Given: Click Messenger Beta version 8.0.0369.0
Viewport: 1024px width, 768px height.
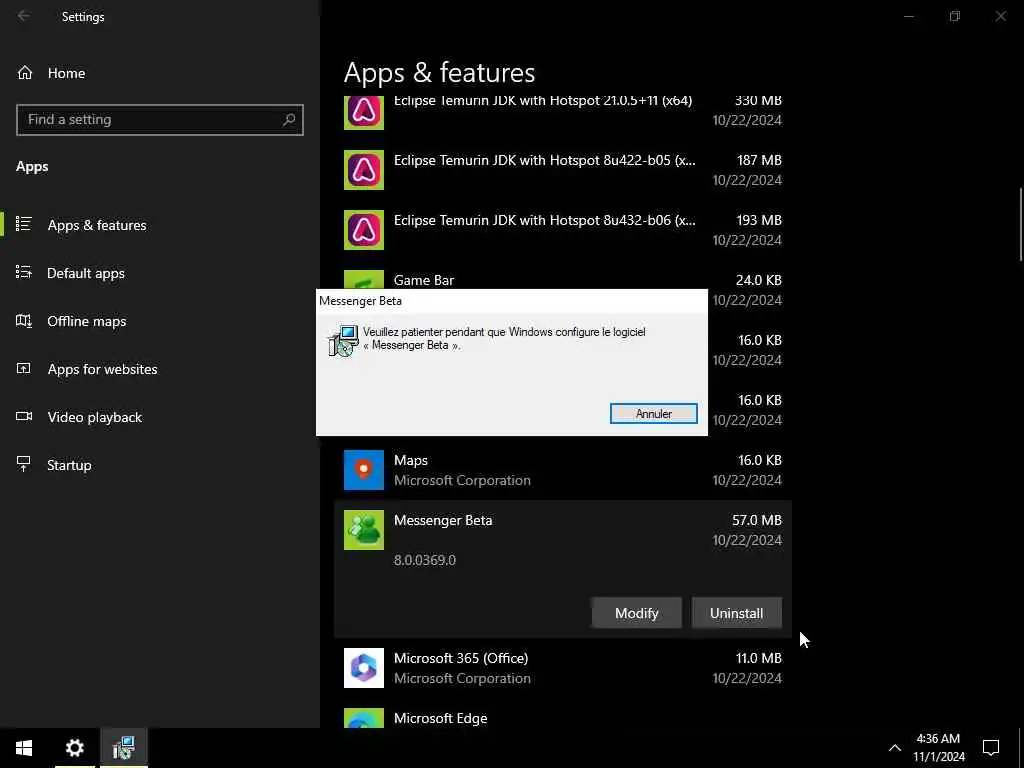Looking at the screenshot, I should pyautogui.click(x=424, y=560).
